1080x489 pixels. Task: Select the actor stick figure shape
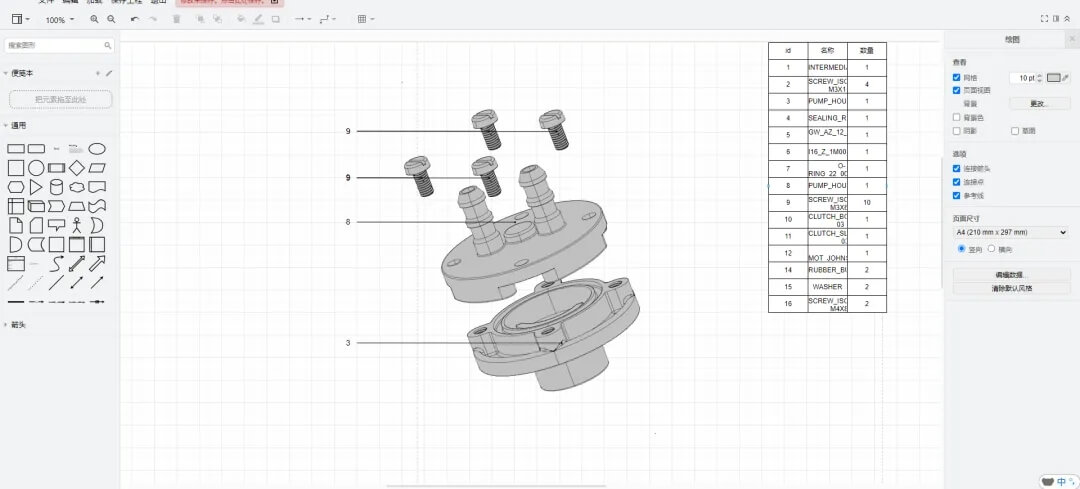click(x=76, y=225)
